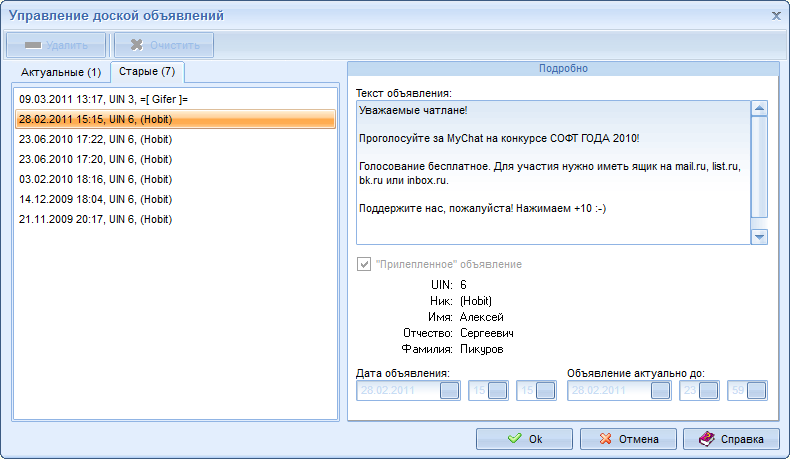This screenshot has height=459, width=790.
Task: Select announcement 09.03.2011 13:17 by Gifer
Action: click(x=175, y=99)
